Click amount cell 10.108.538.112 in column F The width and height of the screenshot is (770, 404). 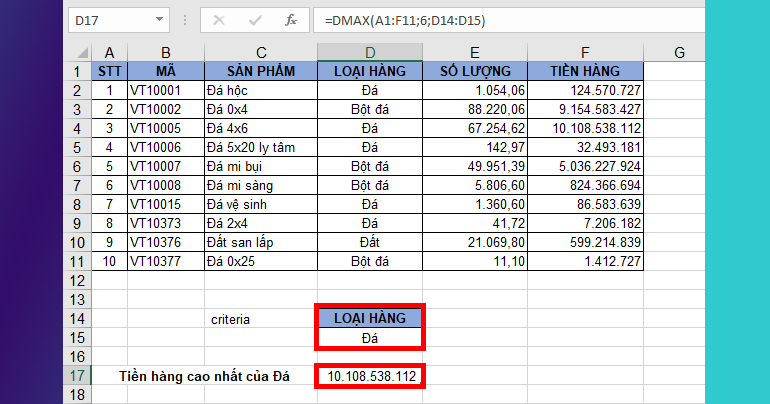tap(585, 128)
